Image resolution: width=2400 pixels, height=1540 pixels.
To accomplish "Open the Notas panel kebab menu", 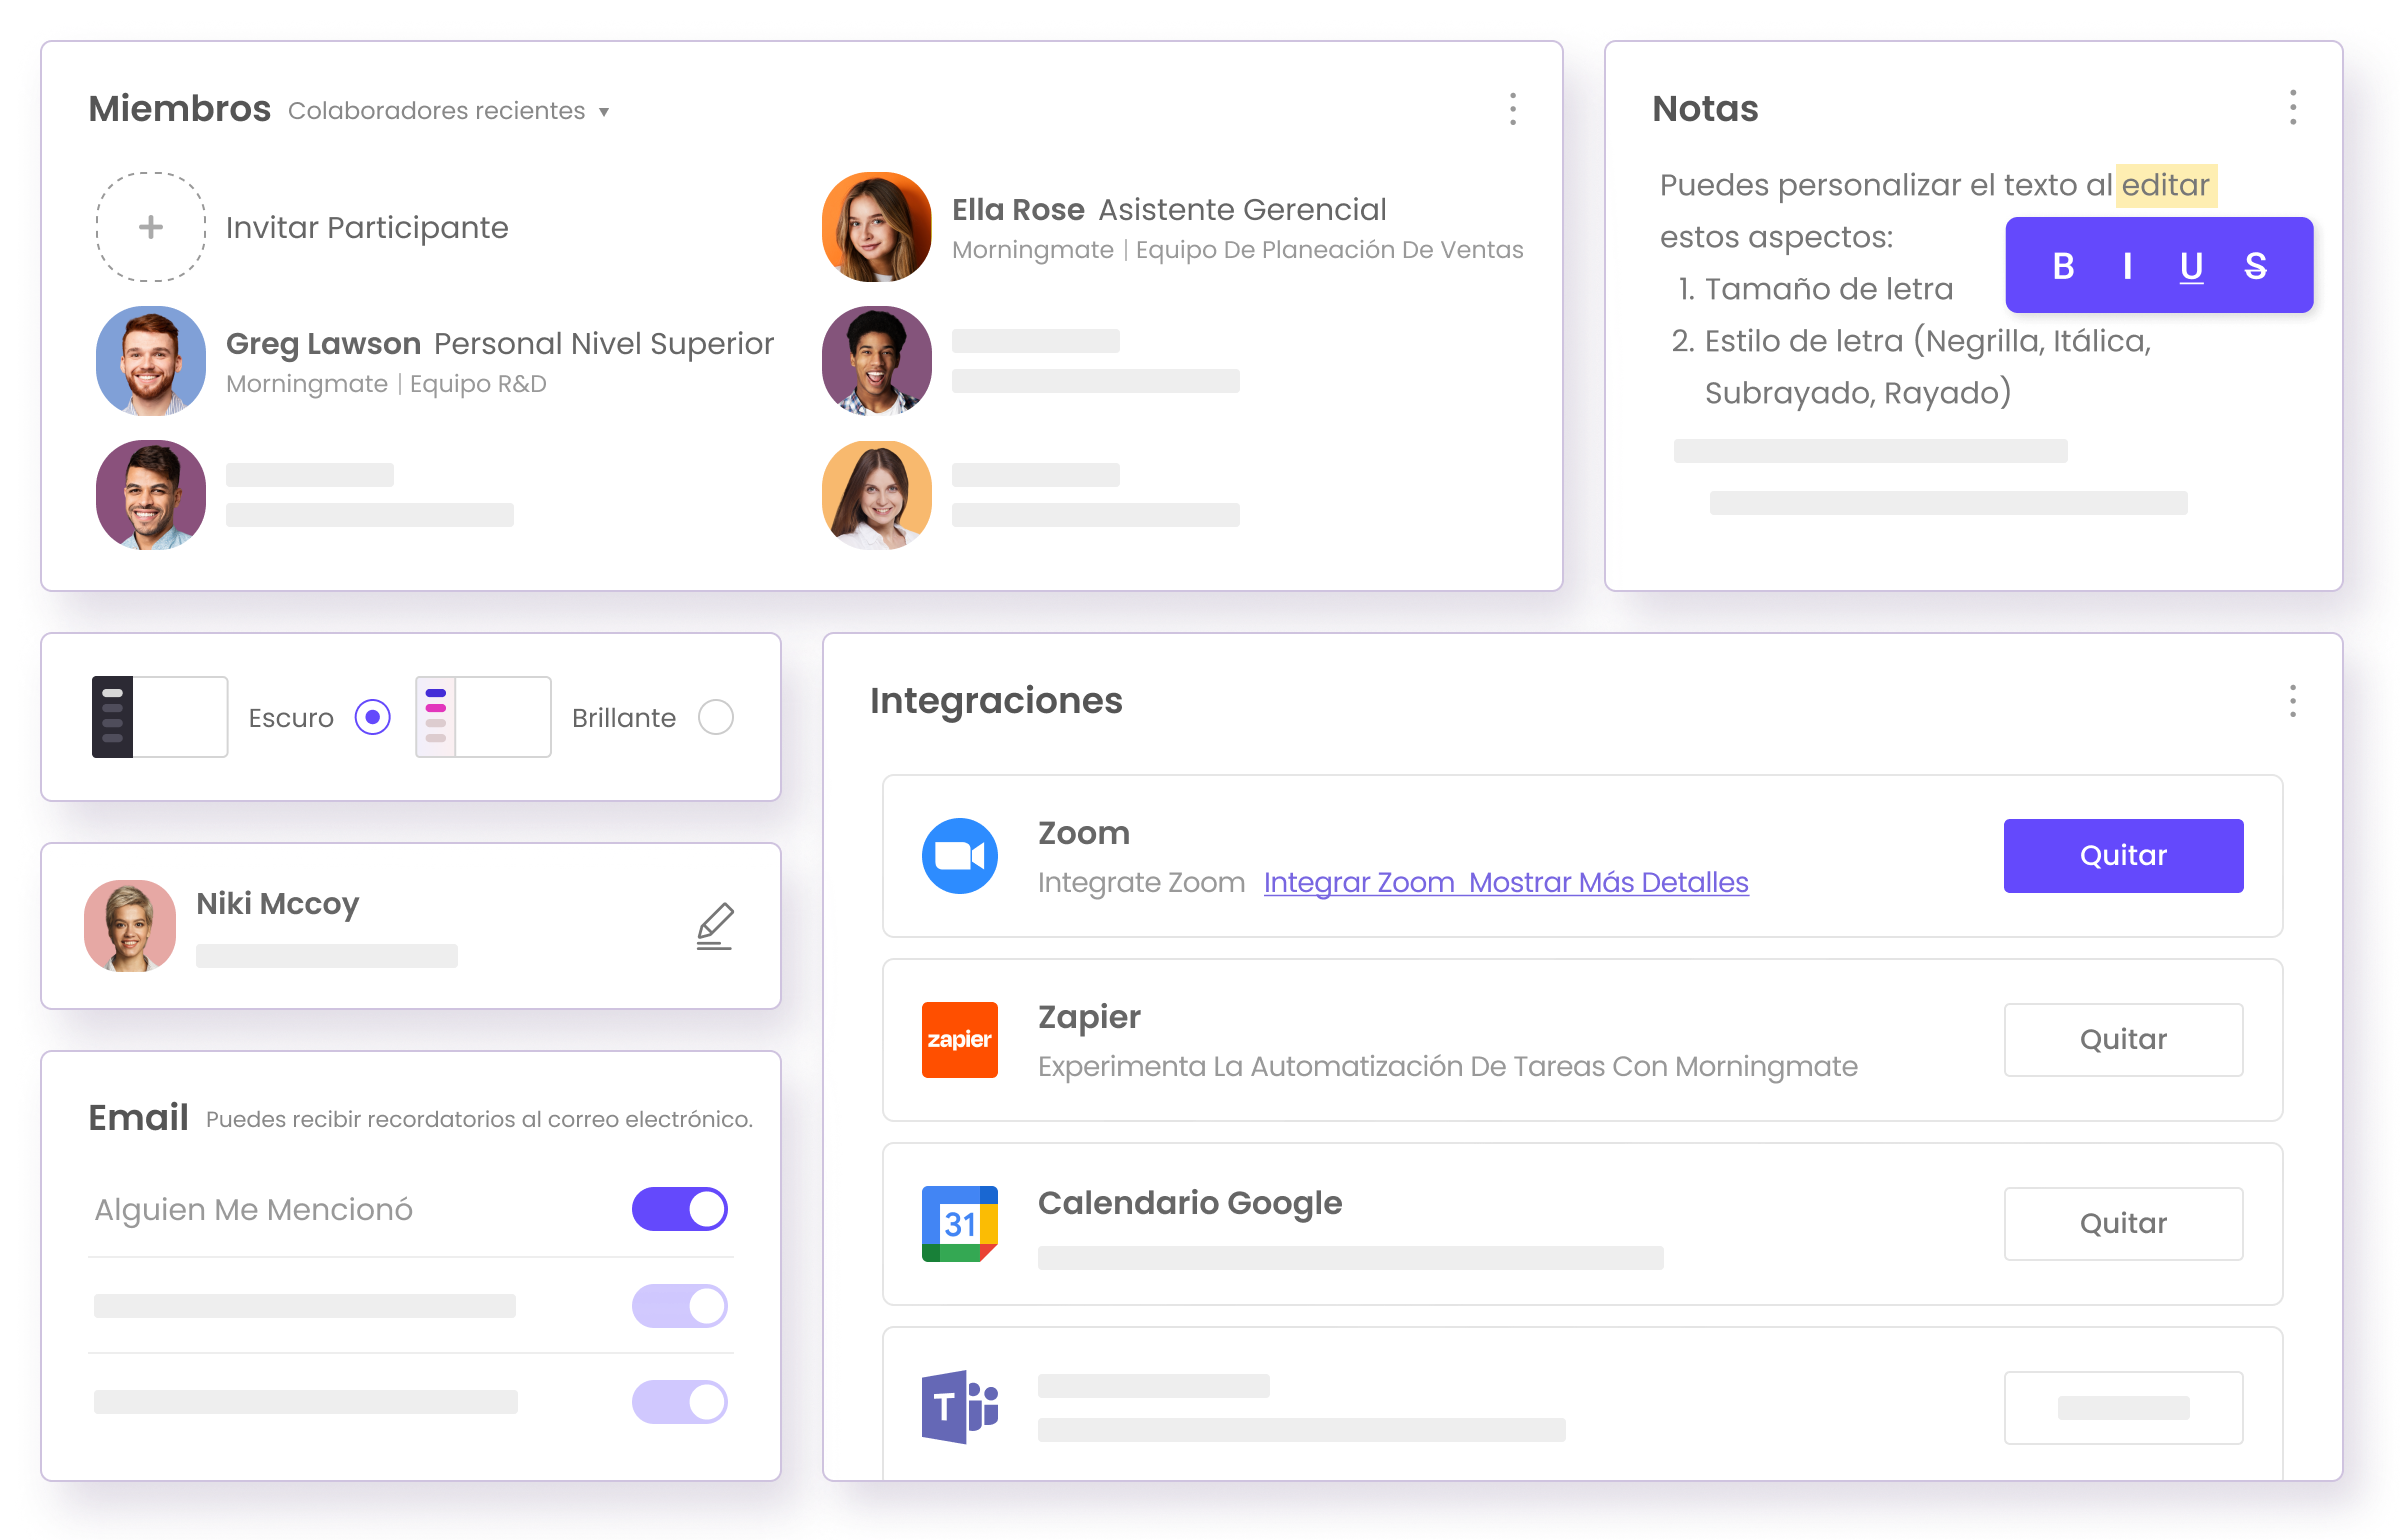I will click(x=2293, y=107).
